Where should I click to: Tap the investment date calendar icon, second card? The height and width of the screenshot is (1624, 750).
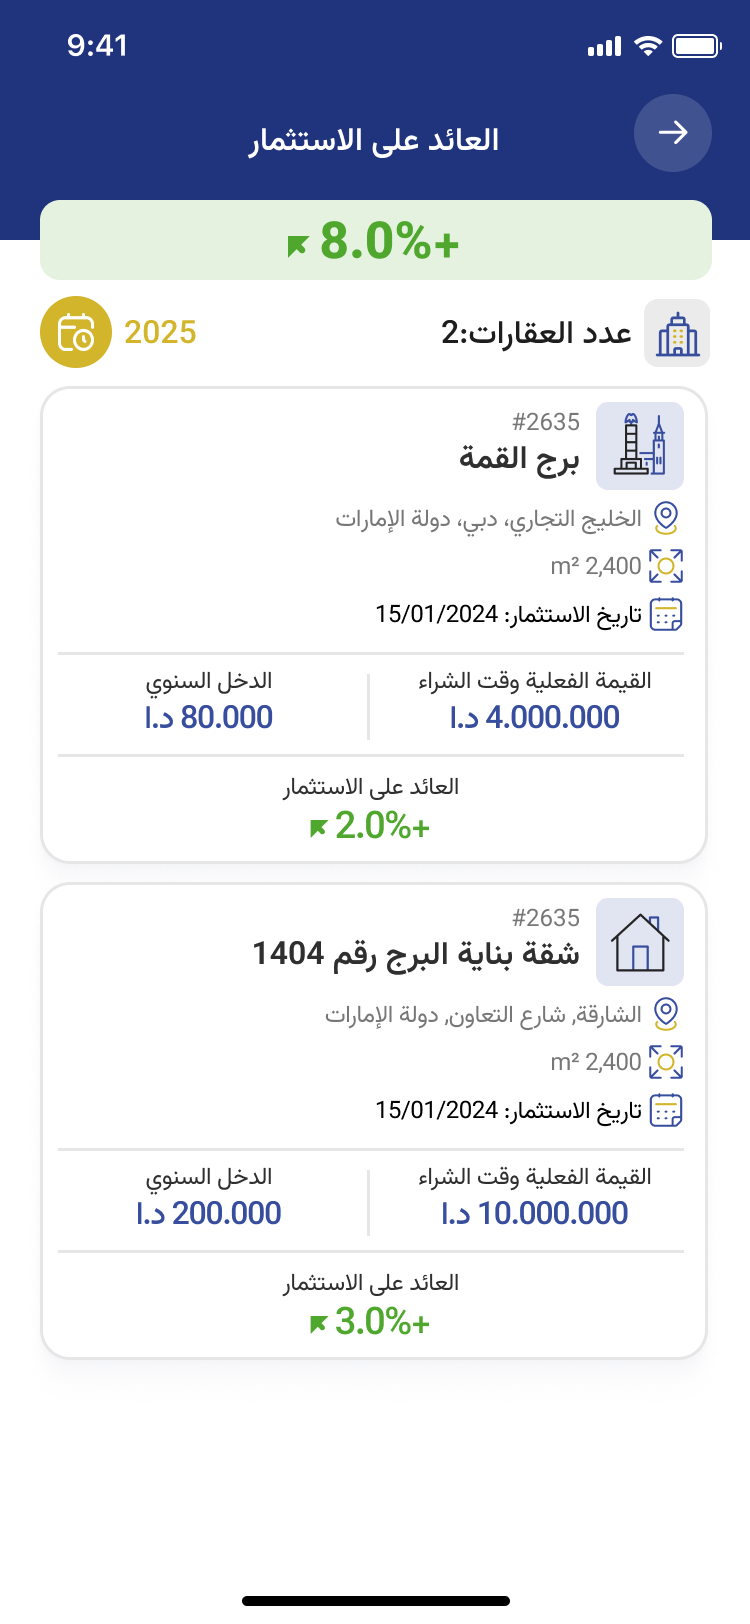click(x=666, y=1110)
